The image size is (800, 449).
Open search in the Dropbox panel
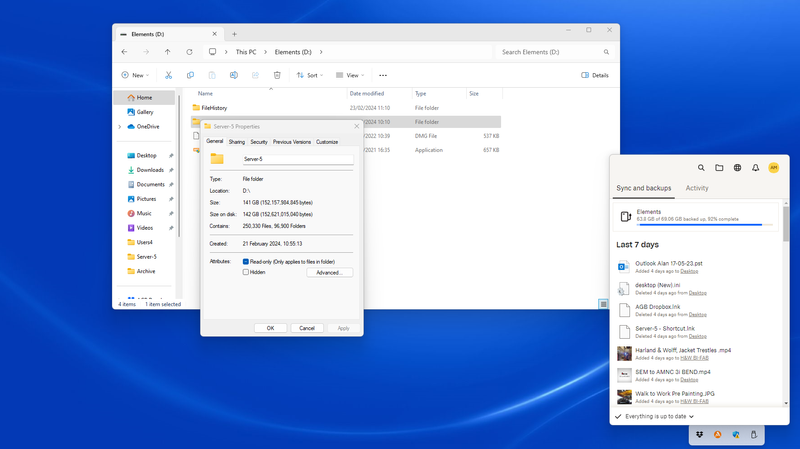coord(701,167)
